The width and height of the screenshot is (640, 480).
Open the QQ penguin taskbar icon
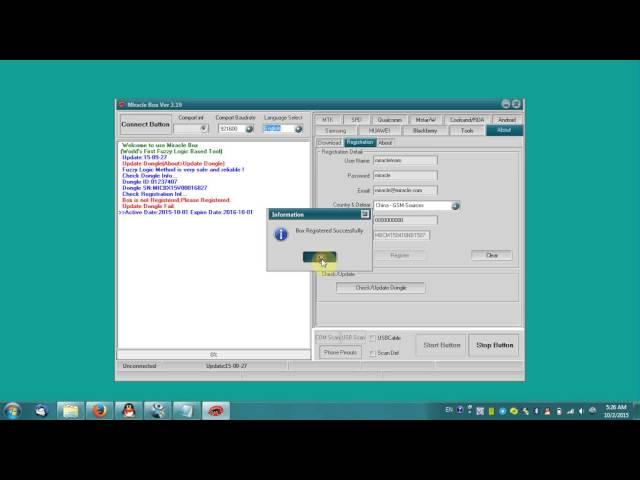point(129,411)
